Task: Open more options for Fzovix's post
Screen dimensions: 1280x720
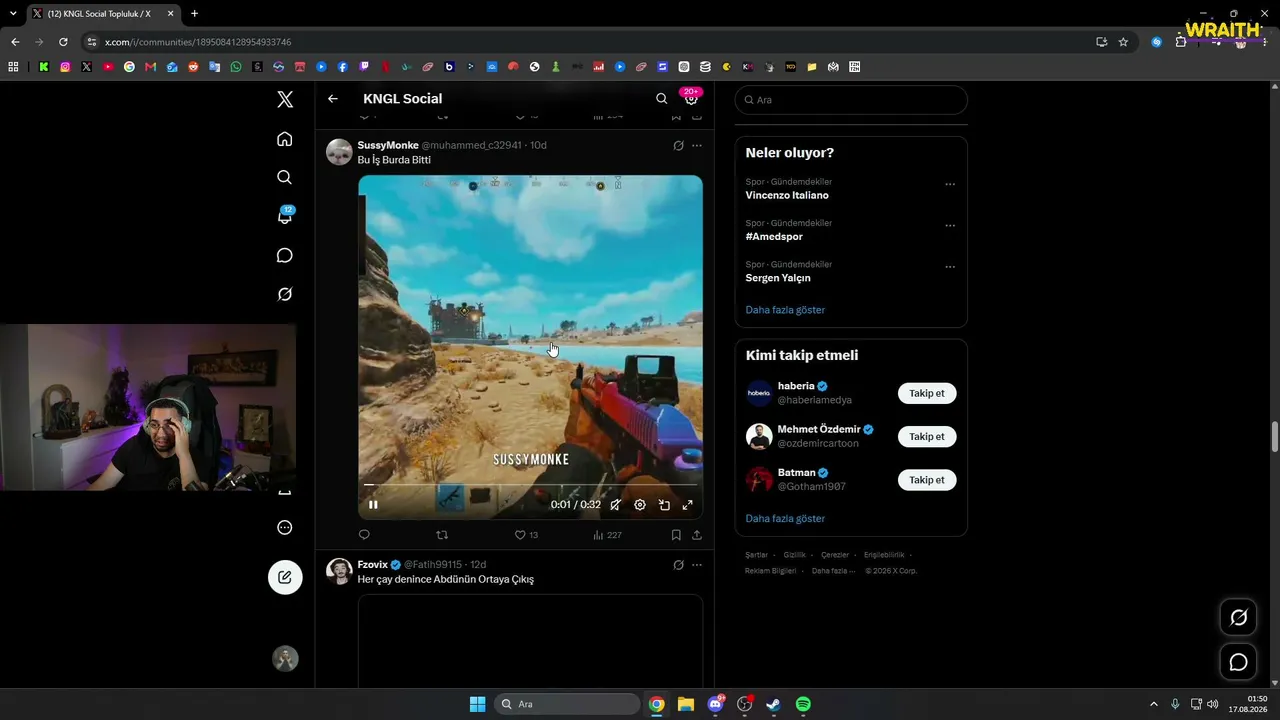Action: point(697,565)
